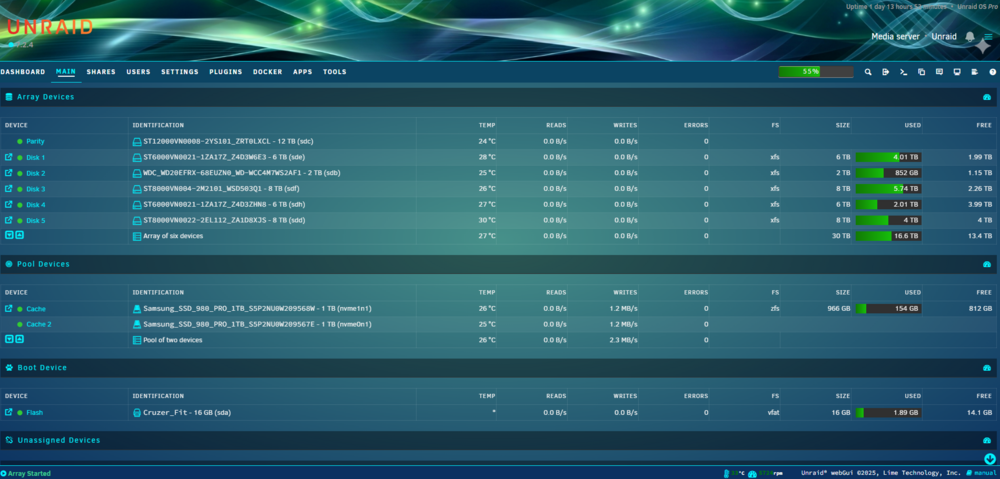The height and width of the screenshot is (479, 1000).
Task: Click the logout icon in the top toolbar
Action: point(886,72)
